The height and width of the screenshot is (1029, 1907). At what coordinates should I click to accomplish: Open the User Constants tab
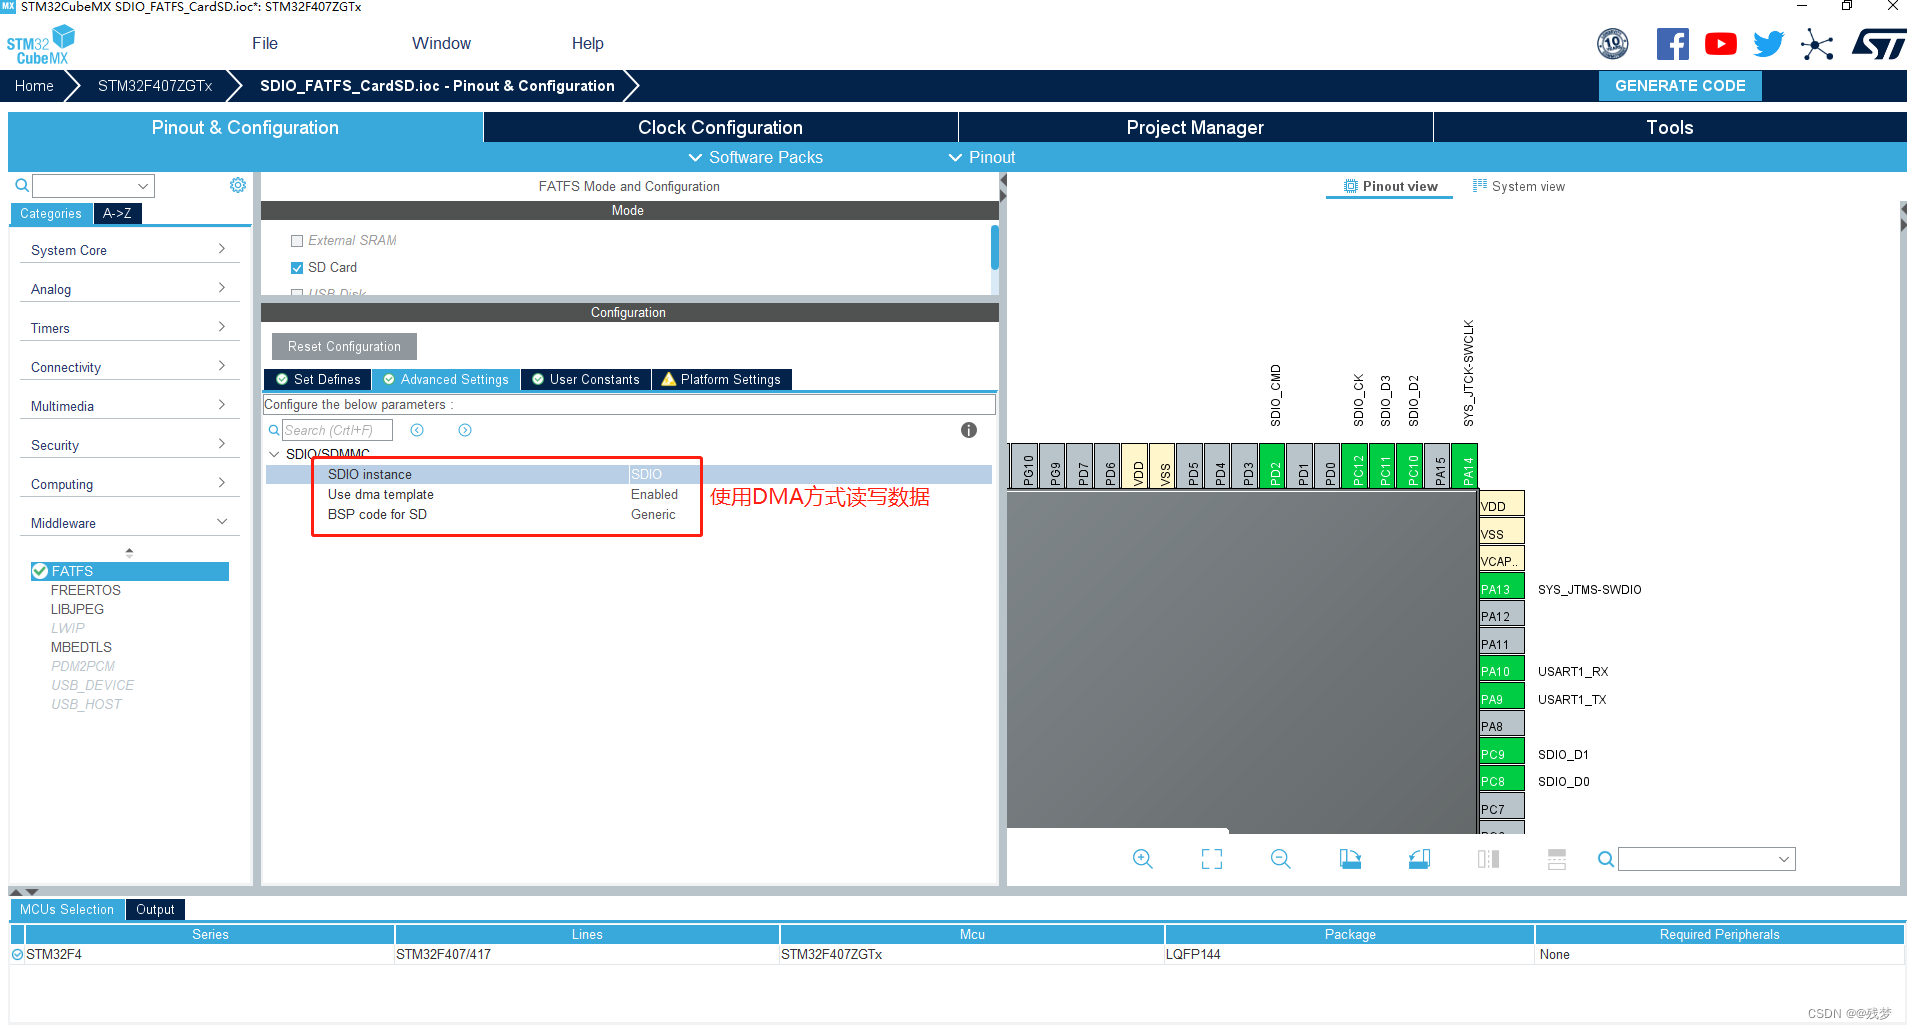pyautogui.click(x=586, y=379)
